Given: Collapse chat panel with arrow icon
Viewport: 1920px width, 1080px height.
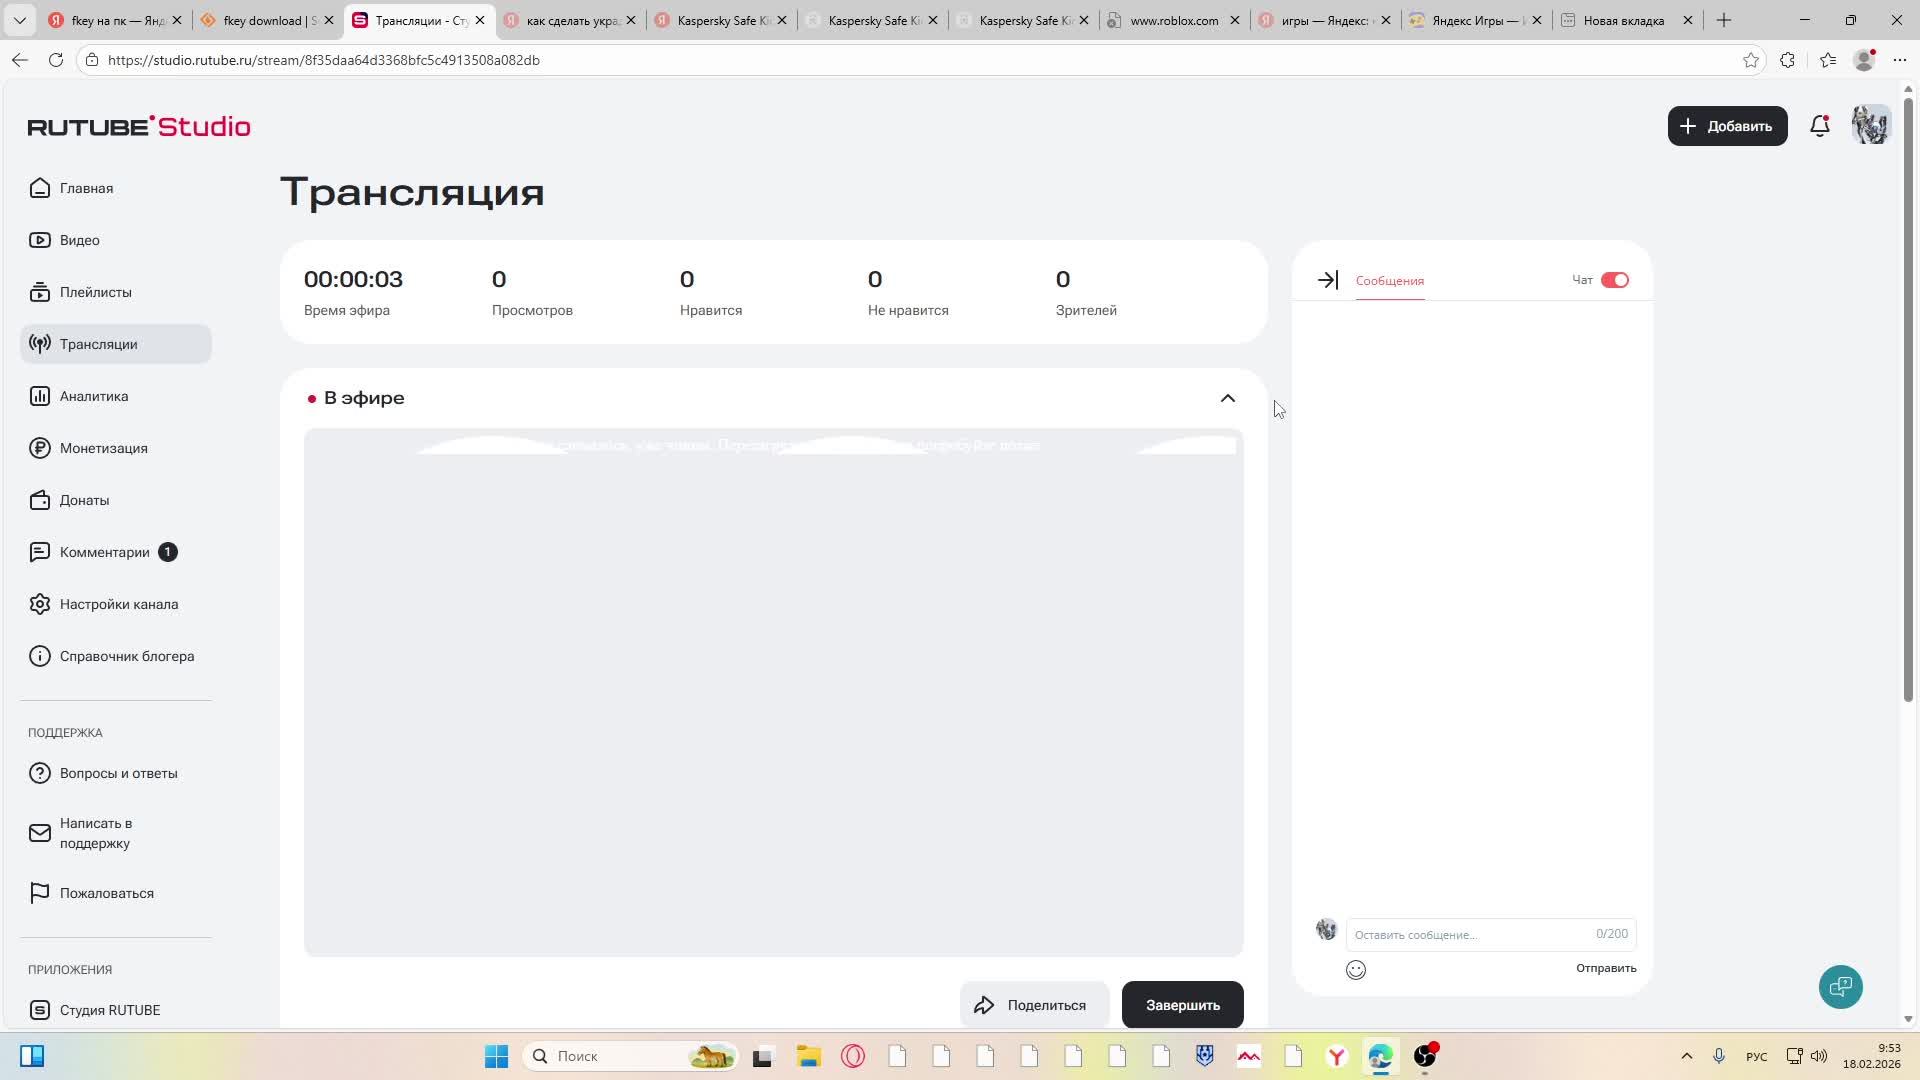Looking at the screenshot, I should [1327, 280].
